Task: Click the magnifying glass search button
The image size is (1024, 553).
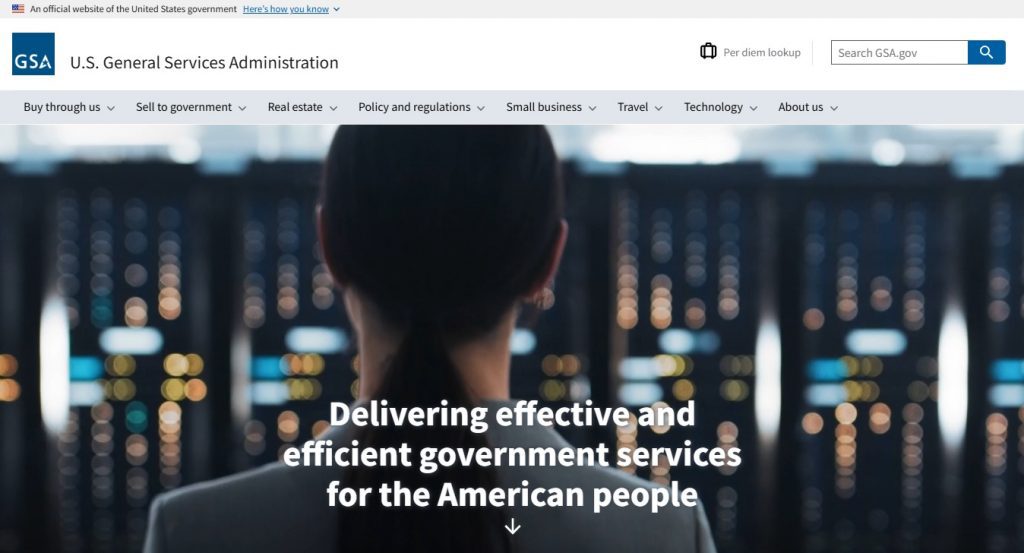Action: coord(986,52)
